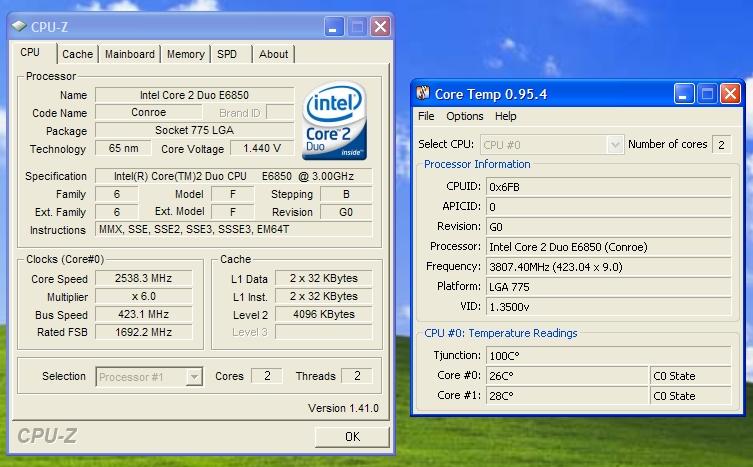Click the Core Temp title bar icon

[423, 93]
